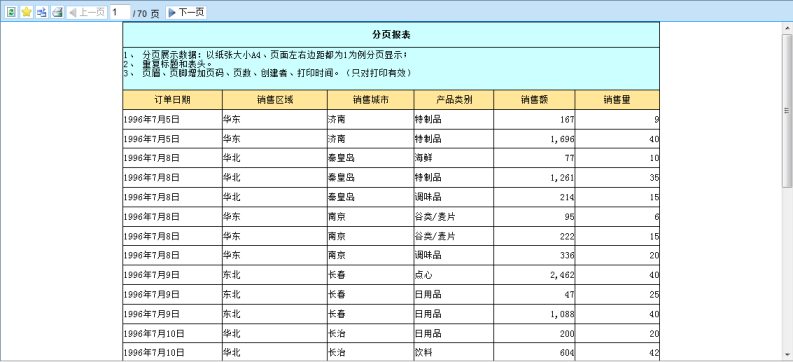The width and height of the screenshot is (793, 362).
Task: Go to next page with 下一页
Action: 186,13
